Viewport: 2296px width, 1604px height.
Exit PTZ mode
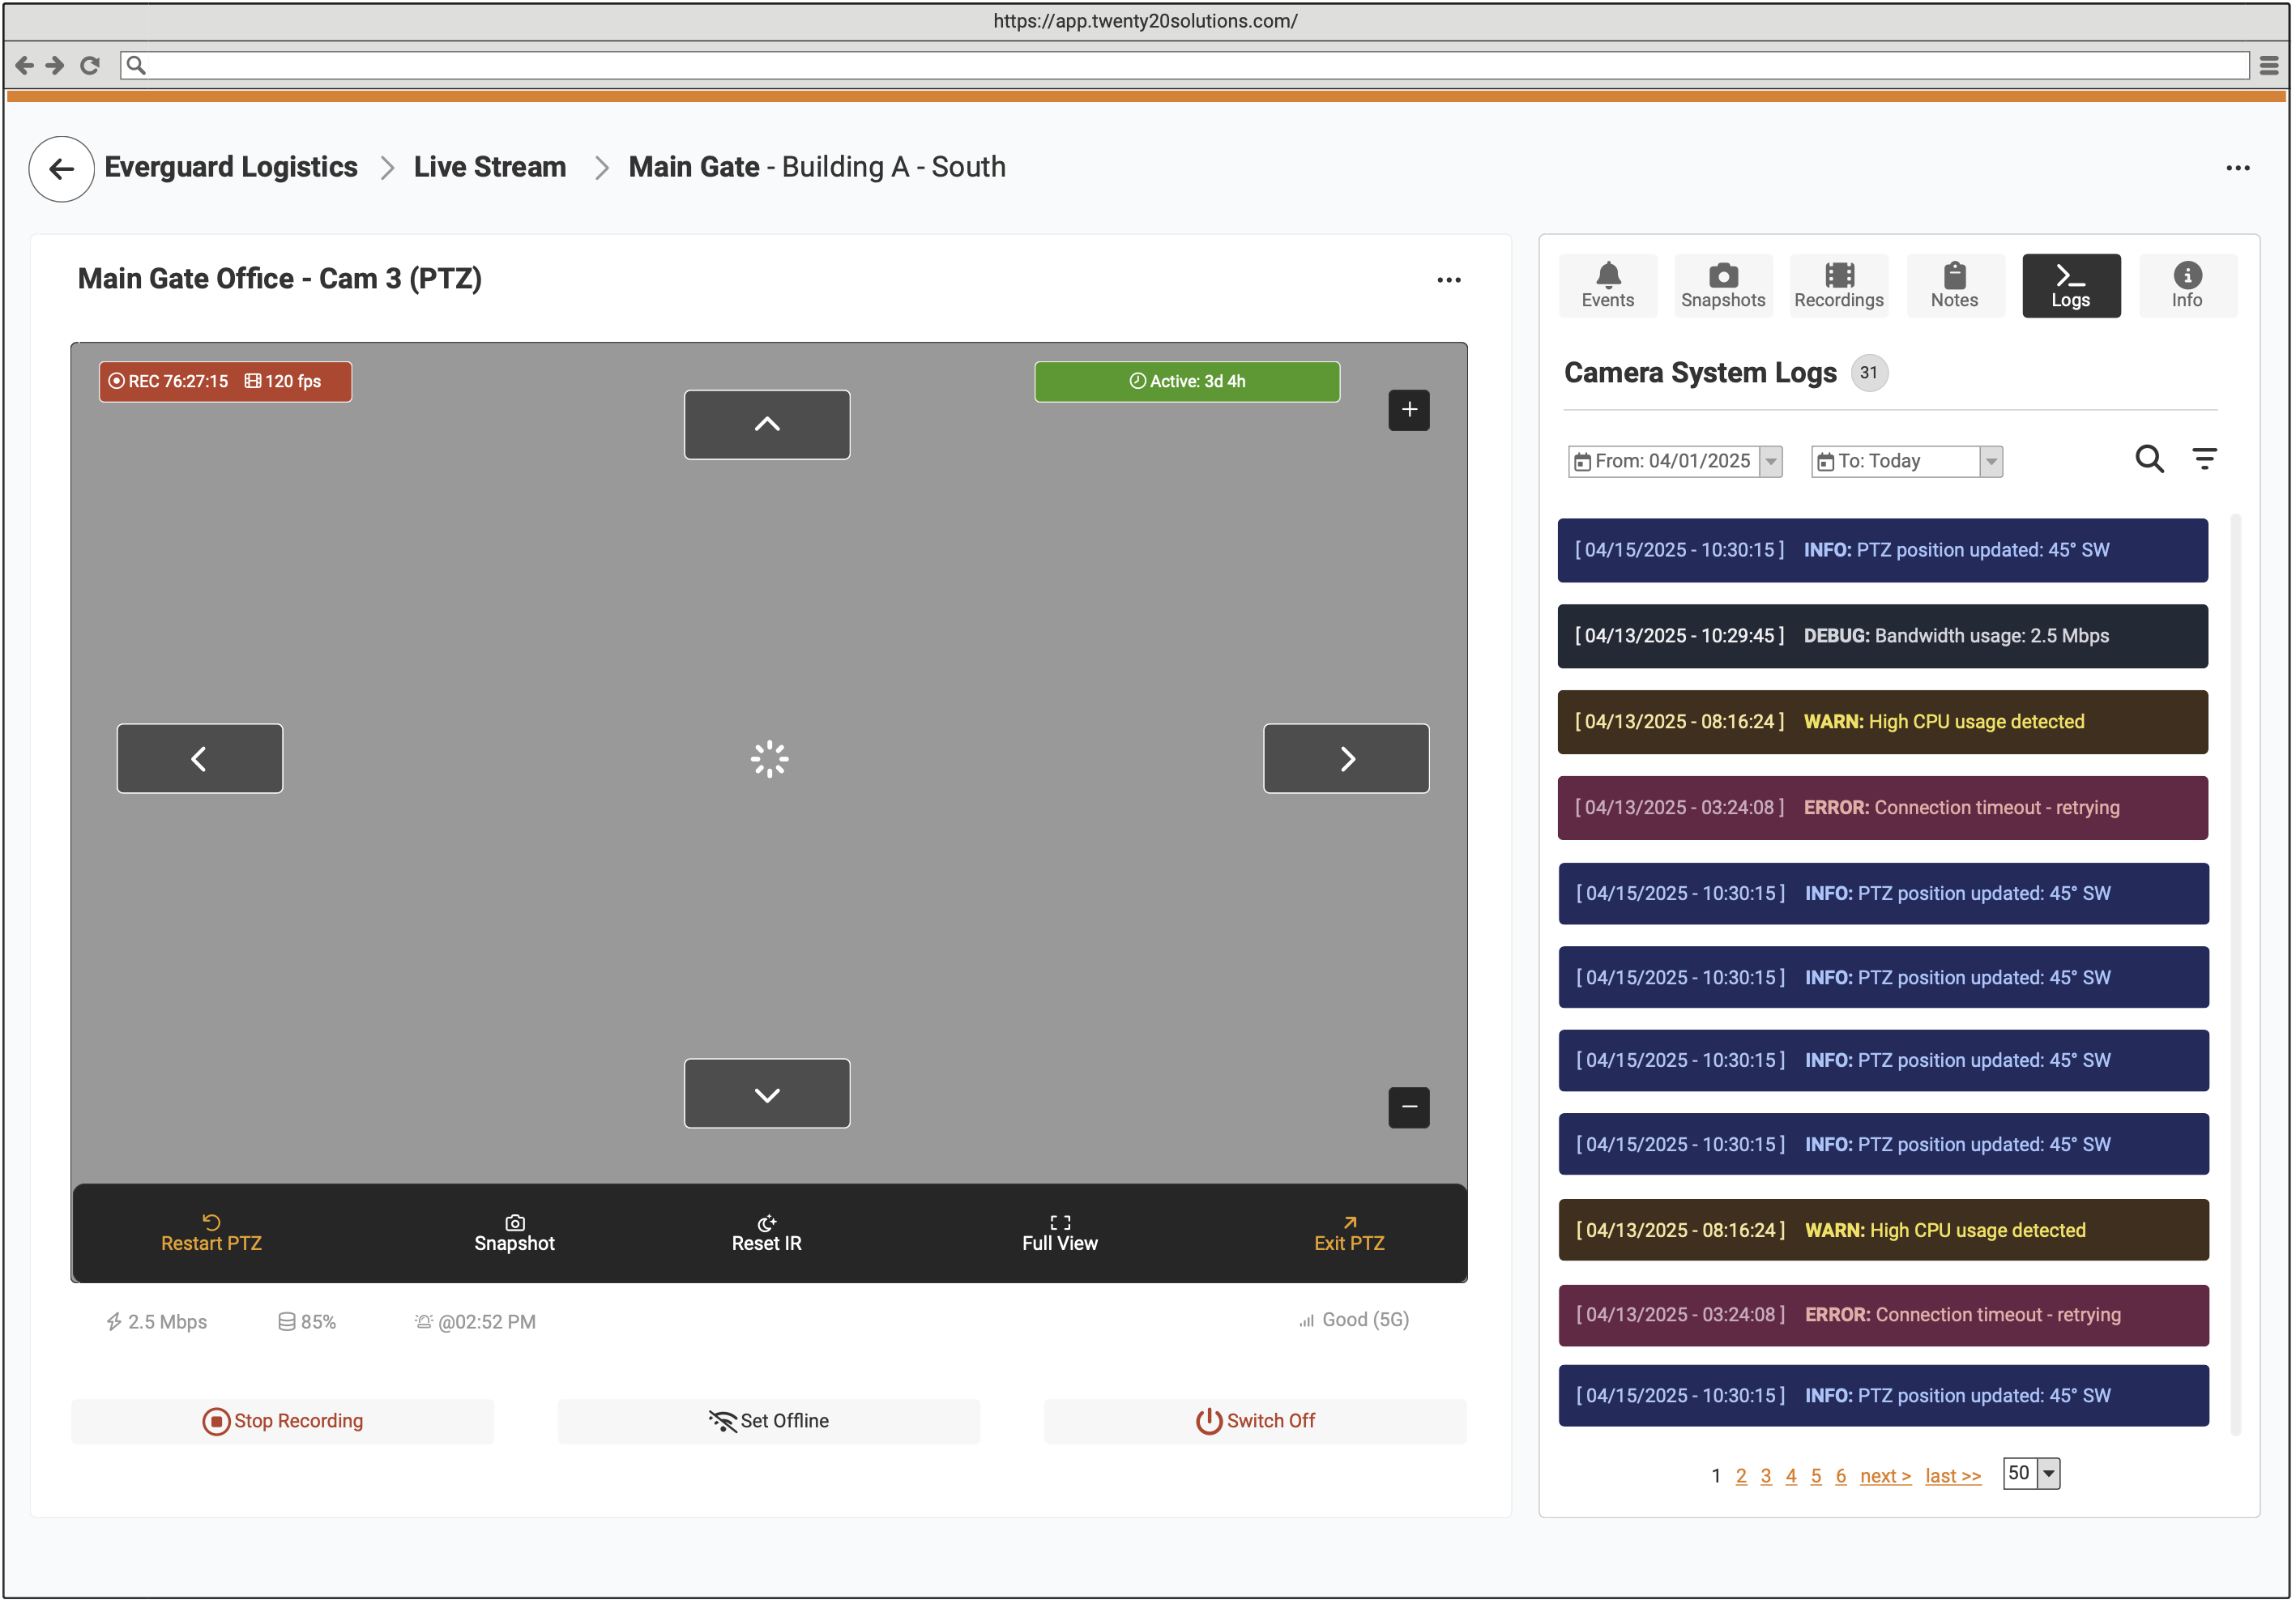[1349, 1234]
